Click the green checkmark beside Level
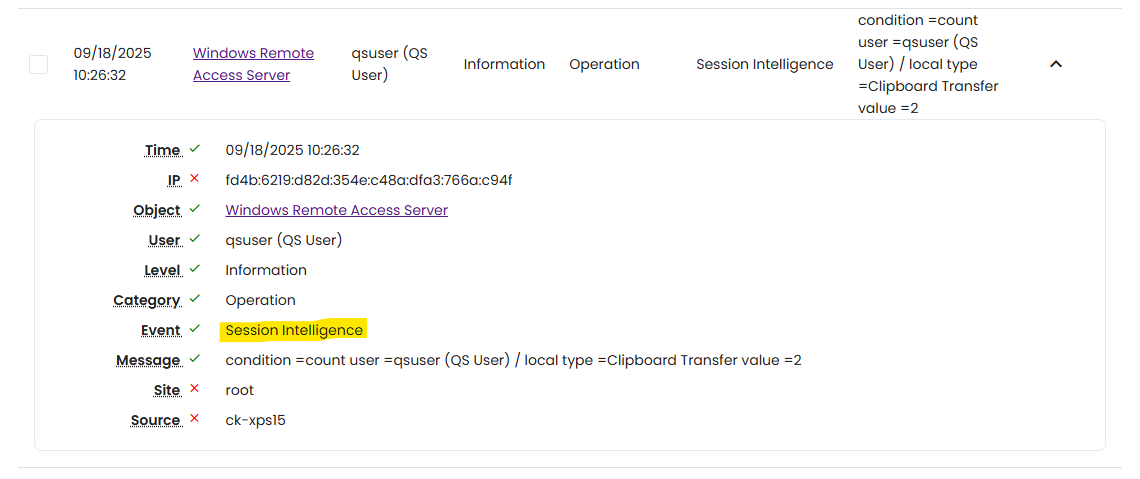Screen dimensions: 1140x479 (195, 269)
